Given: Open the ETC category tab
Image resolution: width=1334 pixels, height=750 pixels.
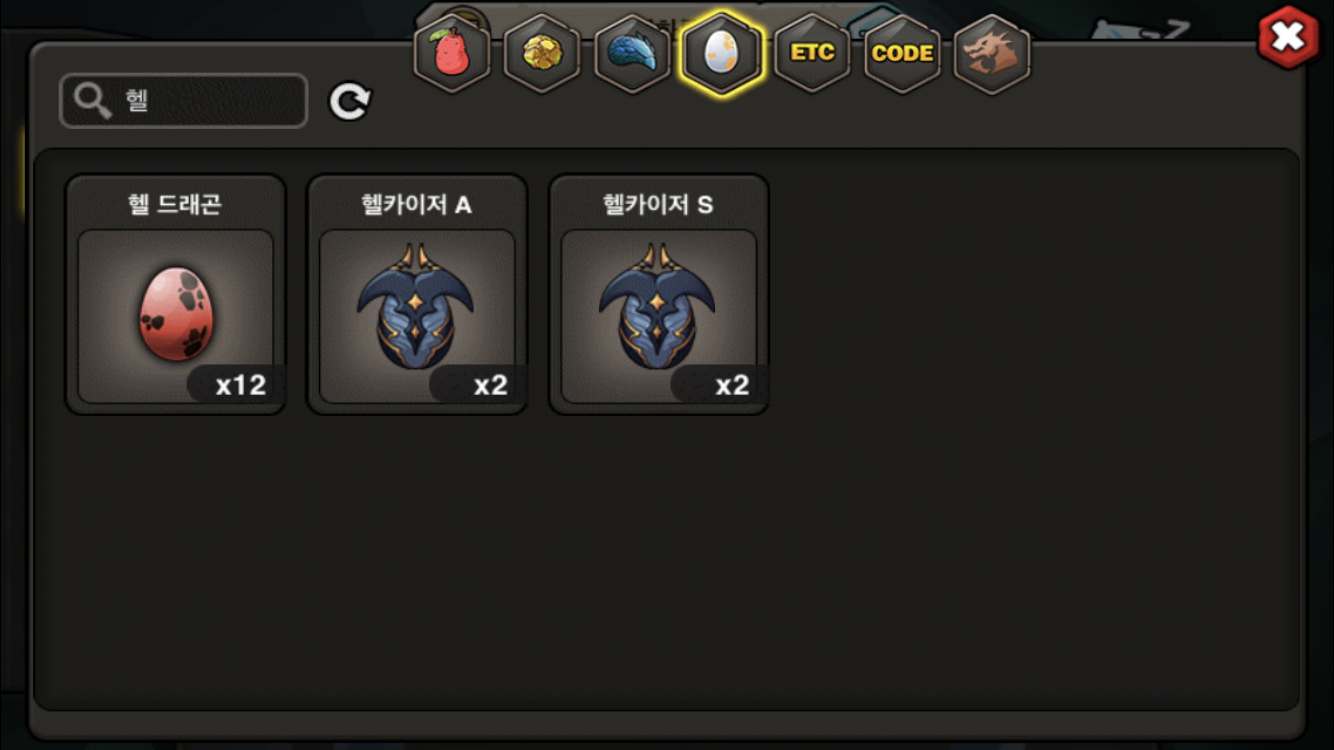Looking at the screenshot, I should click(812, 53).
